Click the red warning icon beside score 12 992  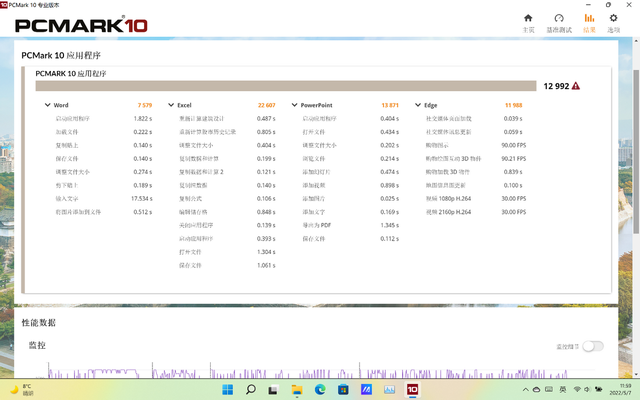[575, 86]
